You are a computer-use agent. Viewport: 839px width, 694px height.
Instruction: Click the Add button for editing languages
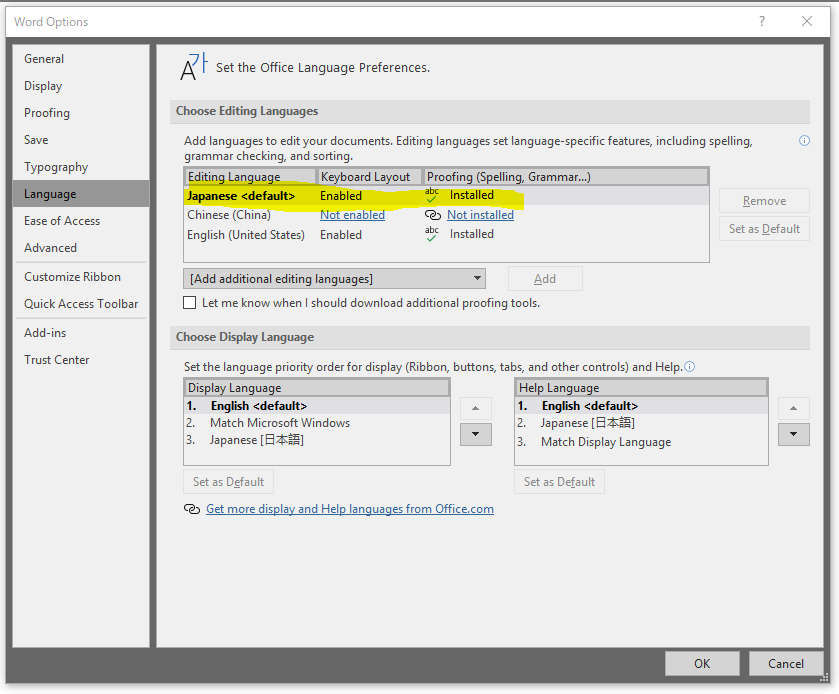click(x=545, y=279)
